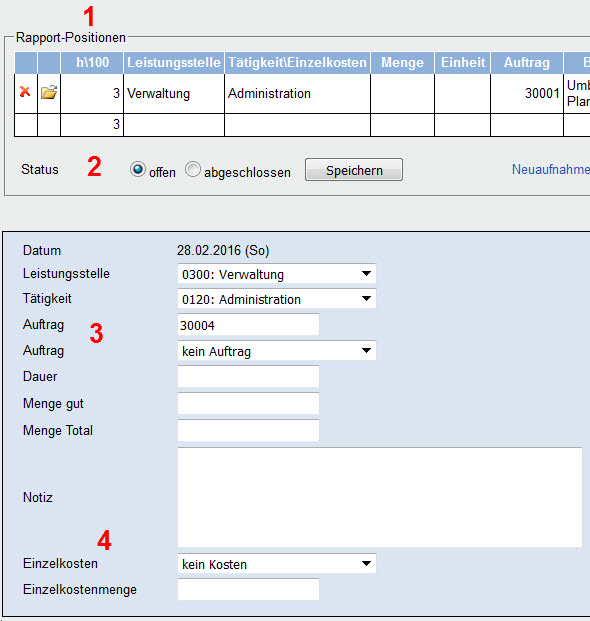Open the Einzelkosten kein Kosten dropdown
Screen dimensions: 590x621
277,564
